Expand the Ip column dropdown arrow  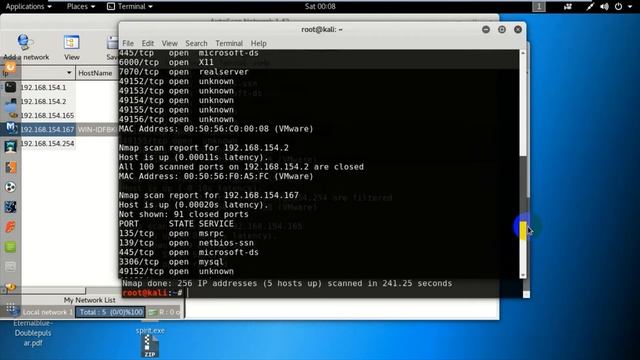pyautogui.click(x=69, y=73)
